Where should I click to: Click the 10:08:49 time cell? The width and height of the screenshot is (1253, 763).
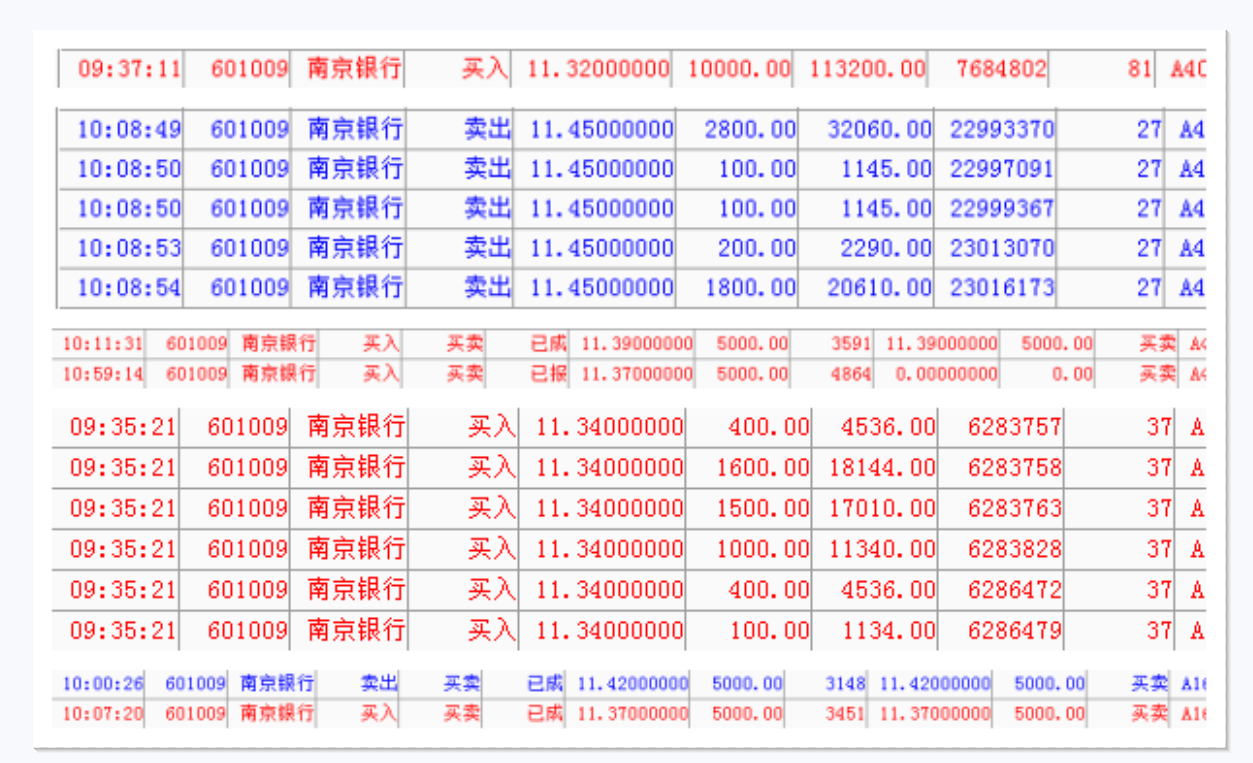pyautogui.click(x=129, y=129)
